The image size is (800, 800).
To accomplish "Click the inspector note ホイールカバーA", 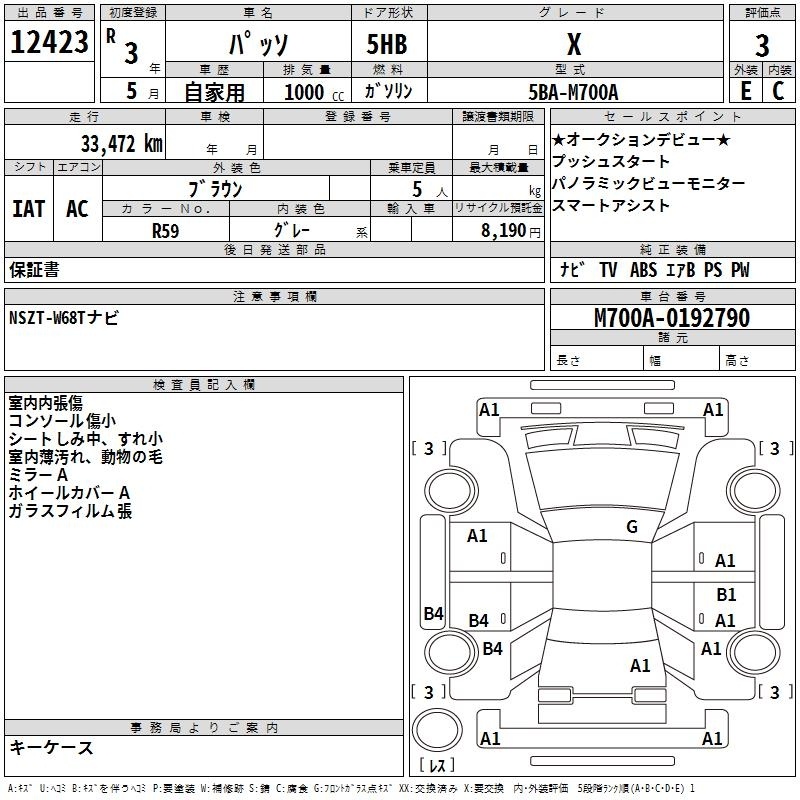I will (x=69, y=493).
